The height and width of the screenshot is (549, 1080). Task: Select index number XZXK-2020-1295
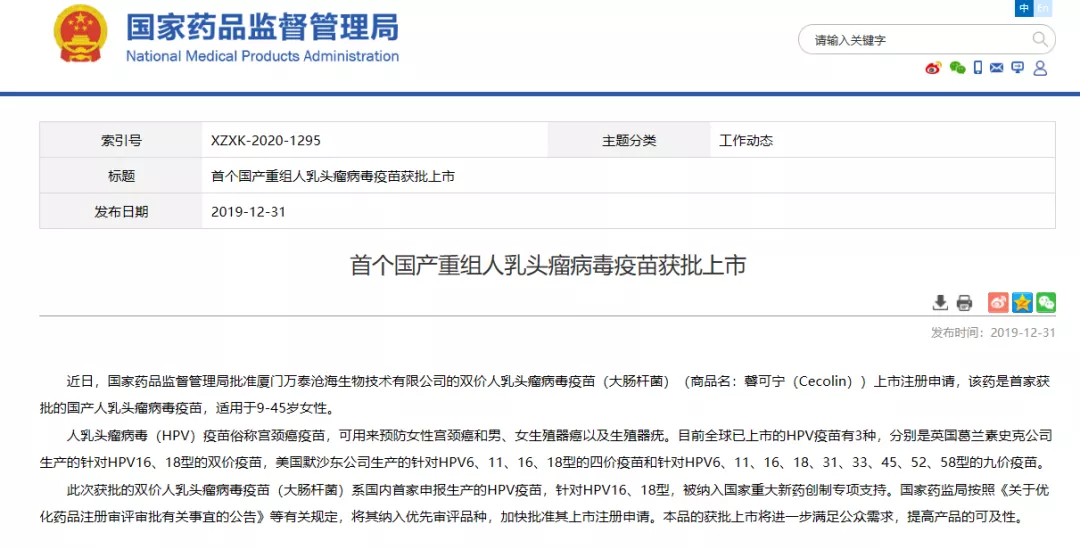click(265, 141)
